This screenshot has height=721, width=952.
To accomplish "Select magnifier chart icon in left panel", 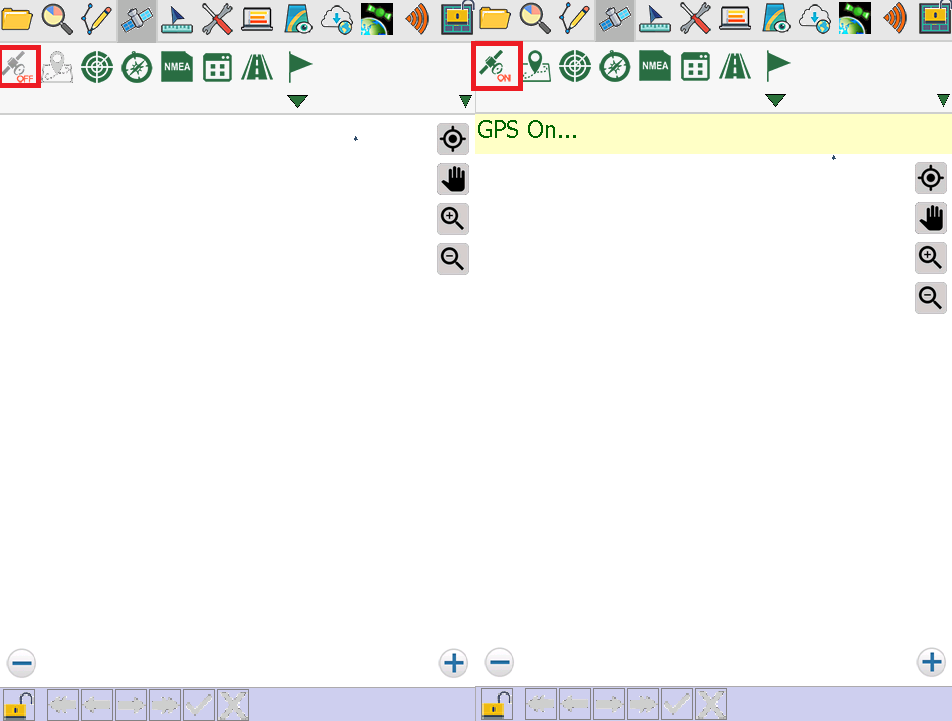I will click(56, 18).
